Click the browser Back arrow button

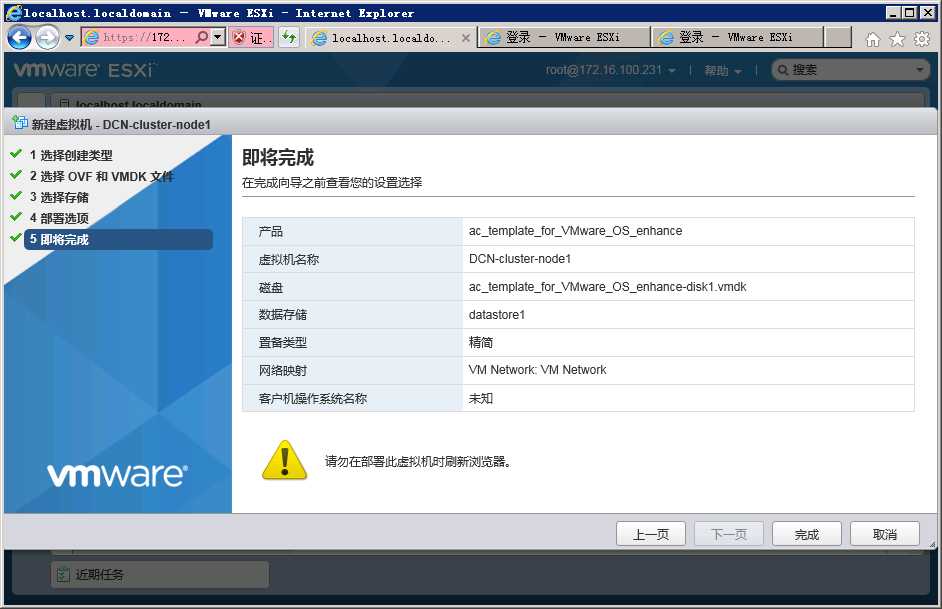point(19,37)
